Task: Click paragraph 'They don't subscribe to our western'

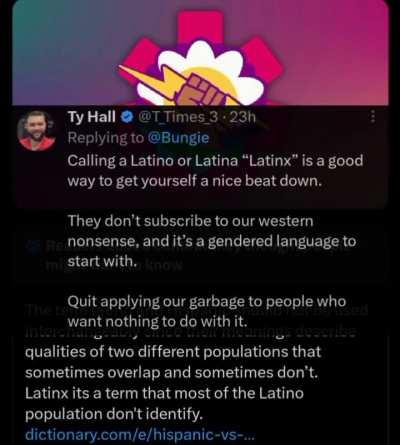Action: click(212, 241)
